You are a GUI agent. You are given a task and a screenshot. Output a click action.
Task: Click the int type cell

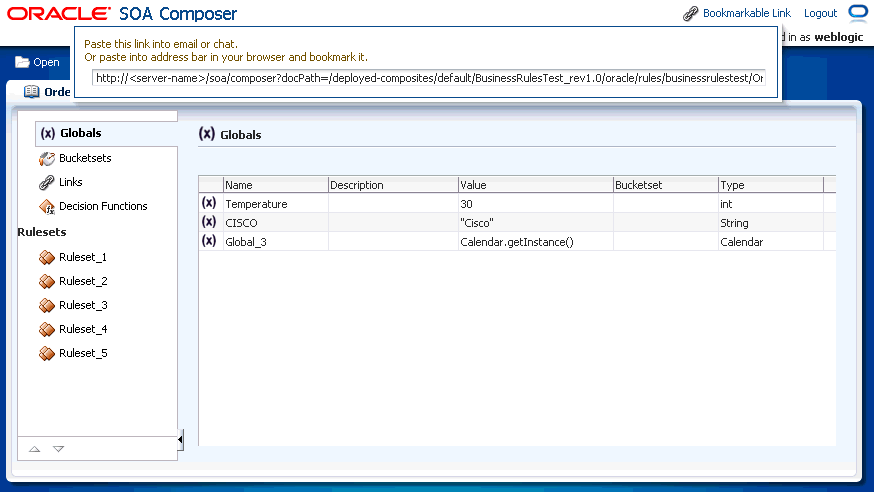point(771,204)
